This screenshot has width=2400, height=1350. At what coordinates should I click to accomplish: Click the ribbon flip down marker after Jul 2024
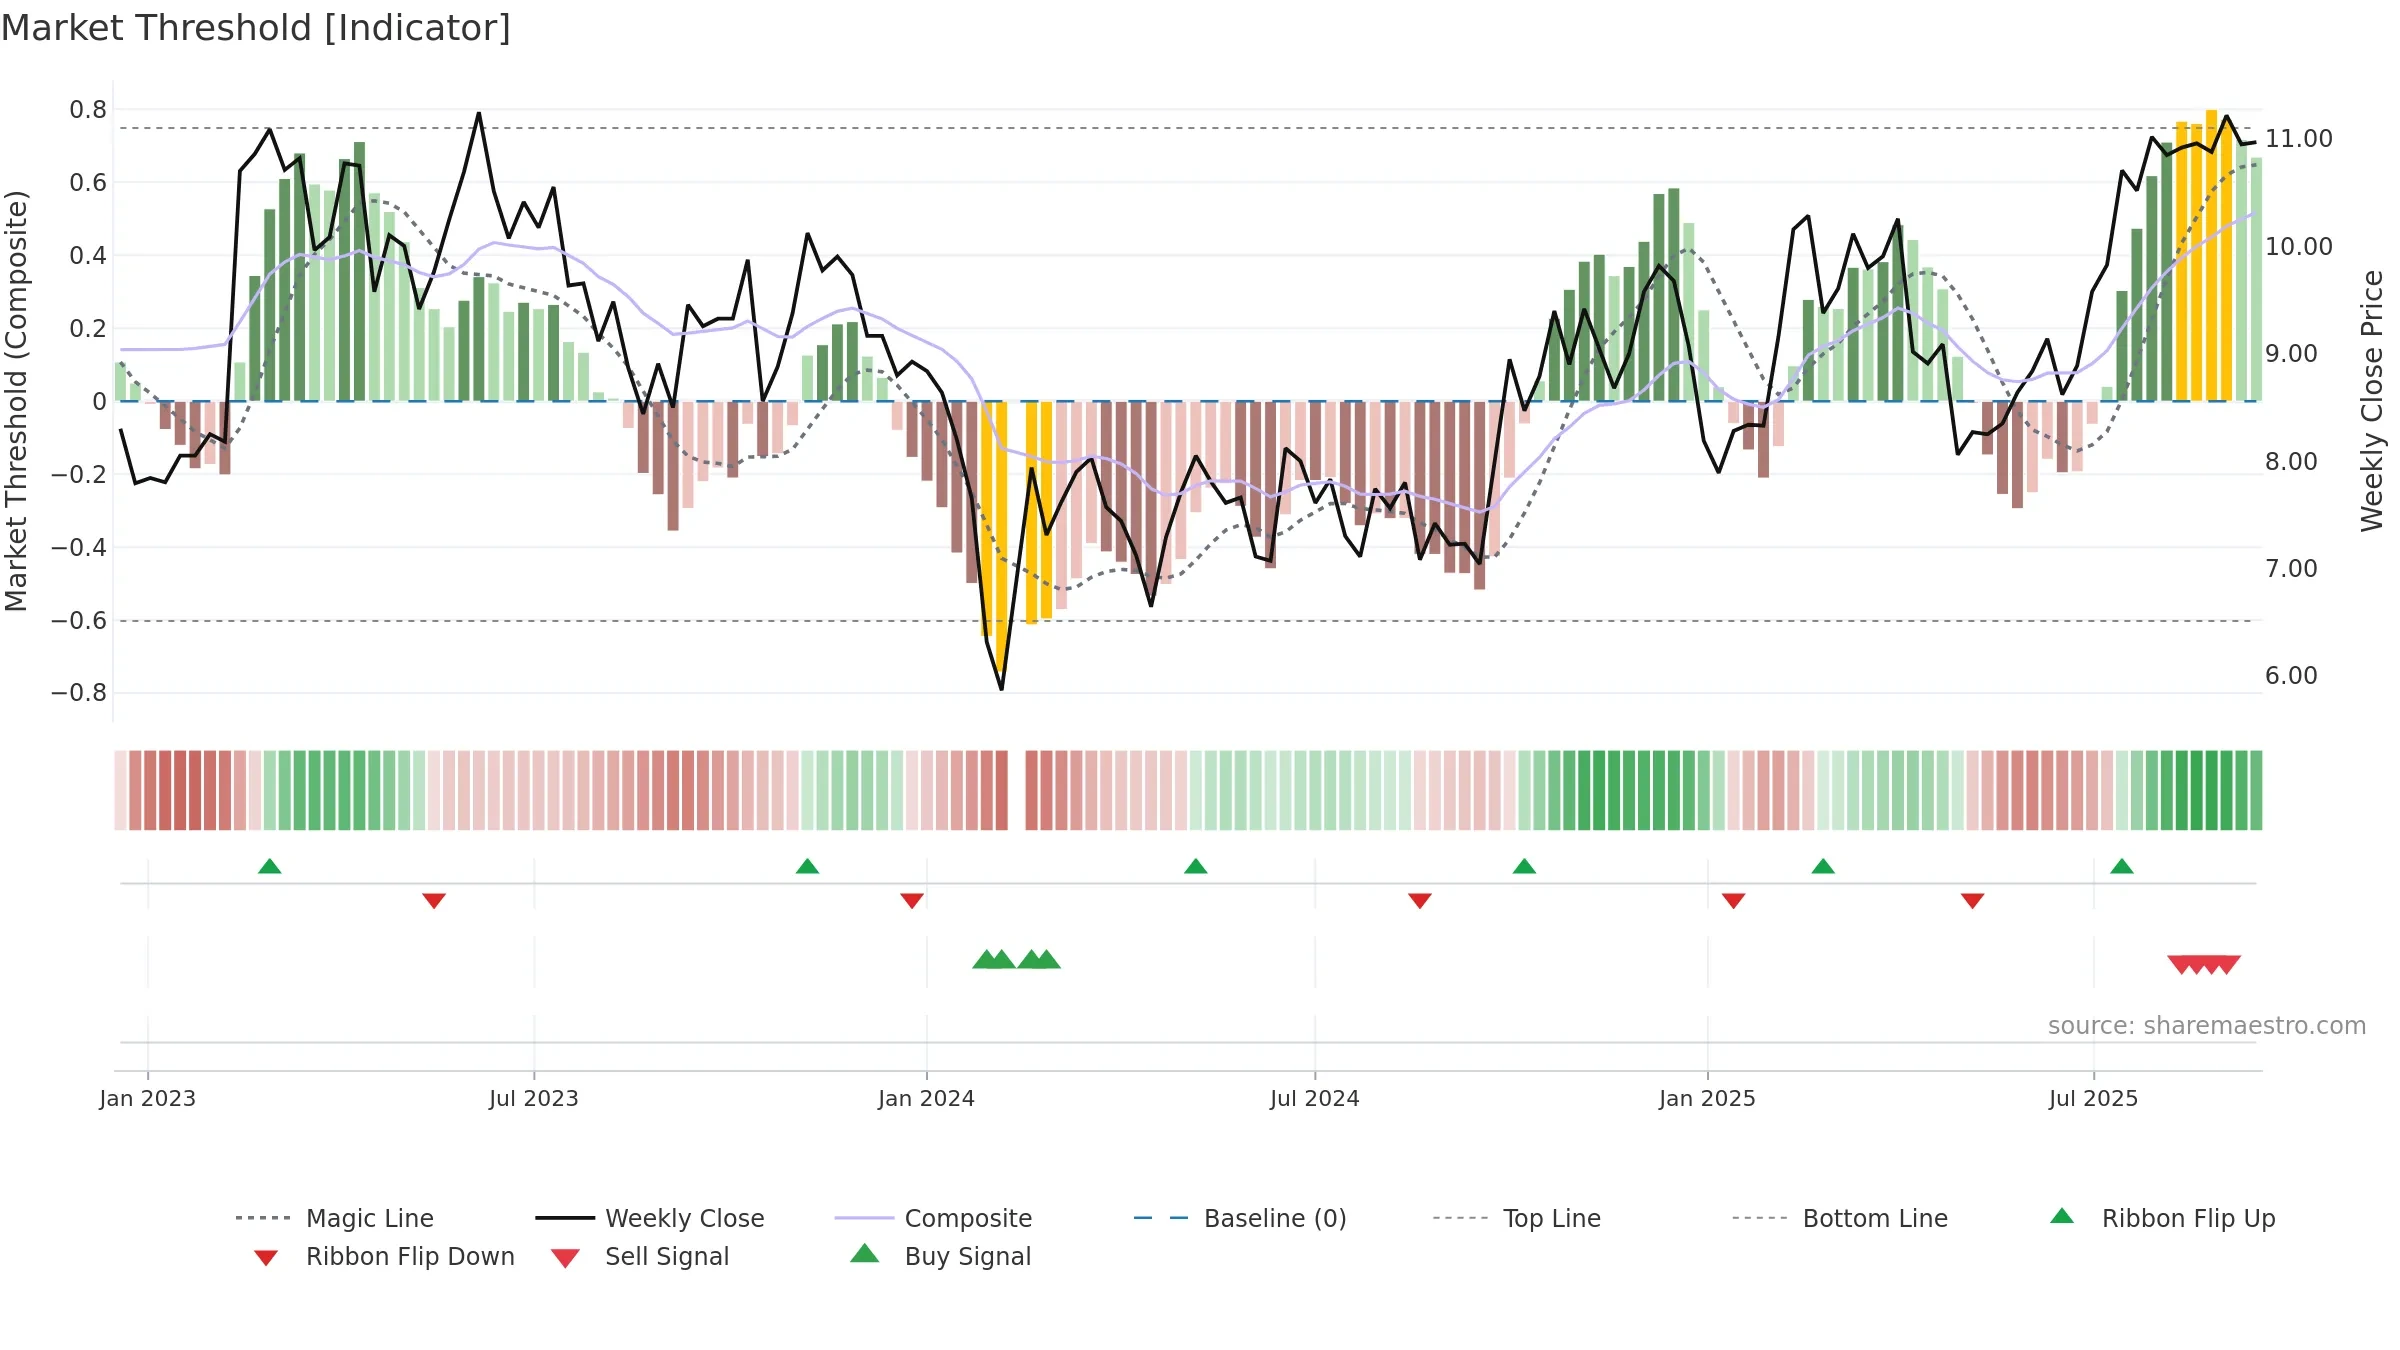(x=1420, y=901)
